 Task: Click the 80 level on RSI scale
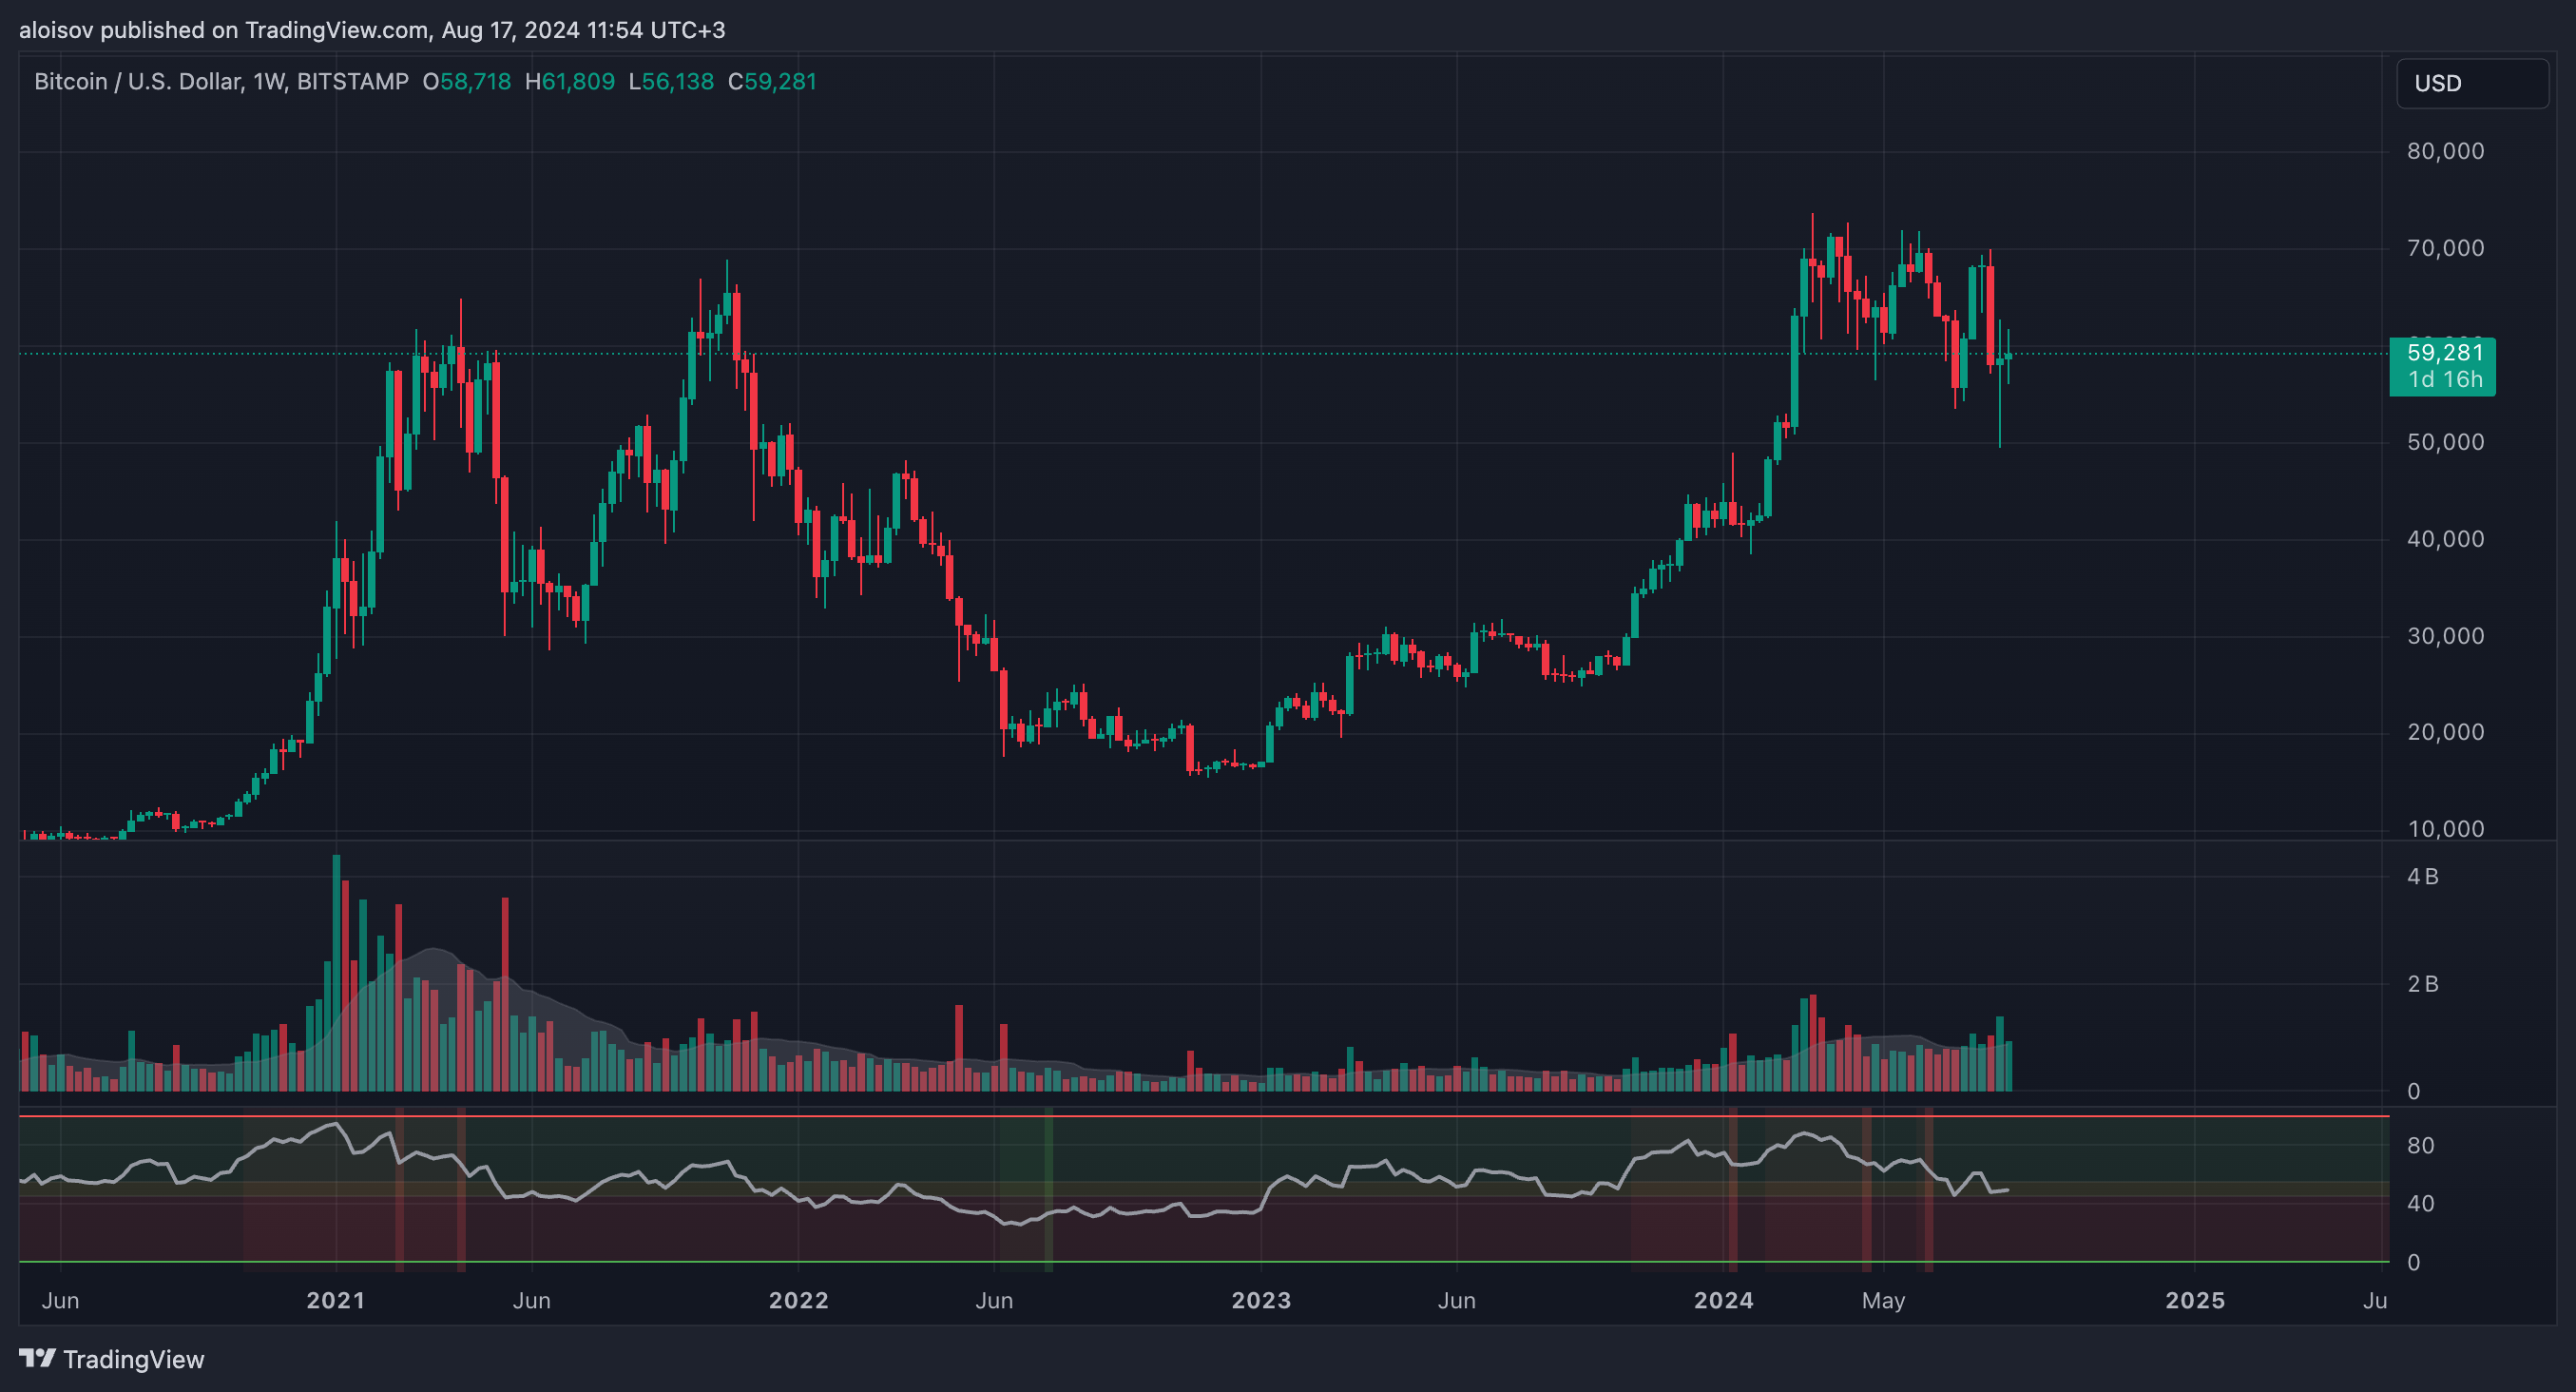tap(2420, 1146)
